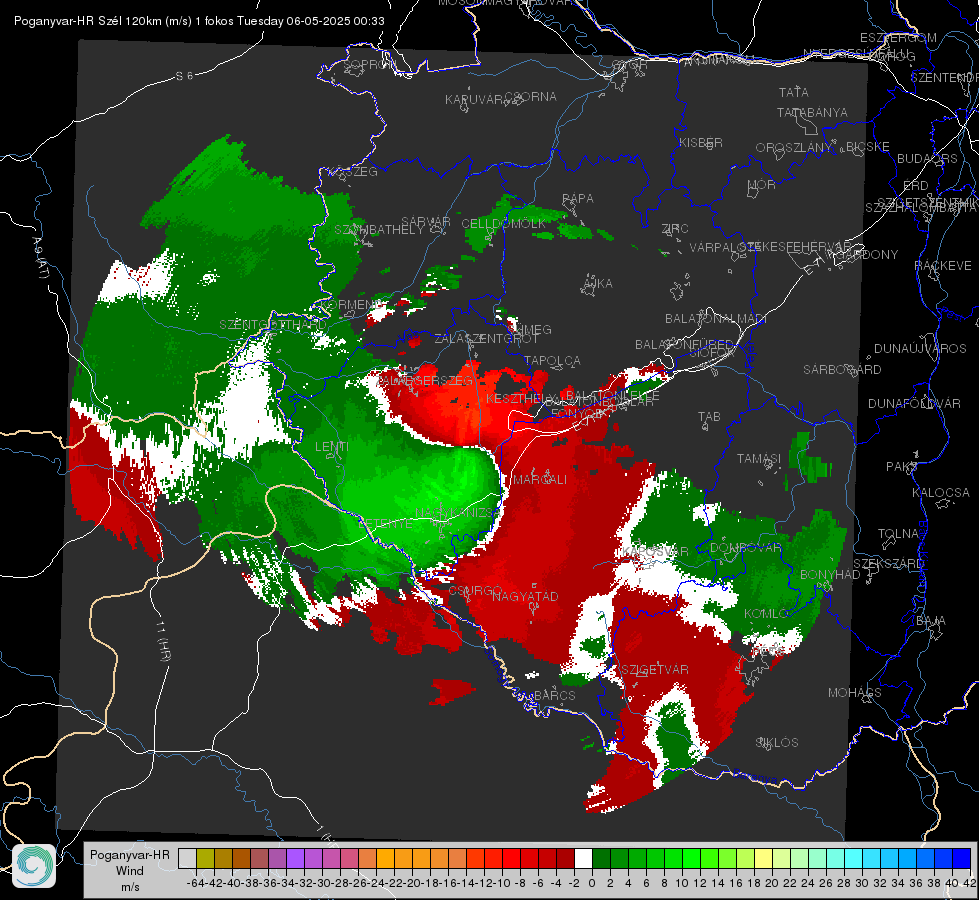Click the PAPA city label
Viewport: 979px width, 900px height.
(578, 199)
